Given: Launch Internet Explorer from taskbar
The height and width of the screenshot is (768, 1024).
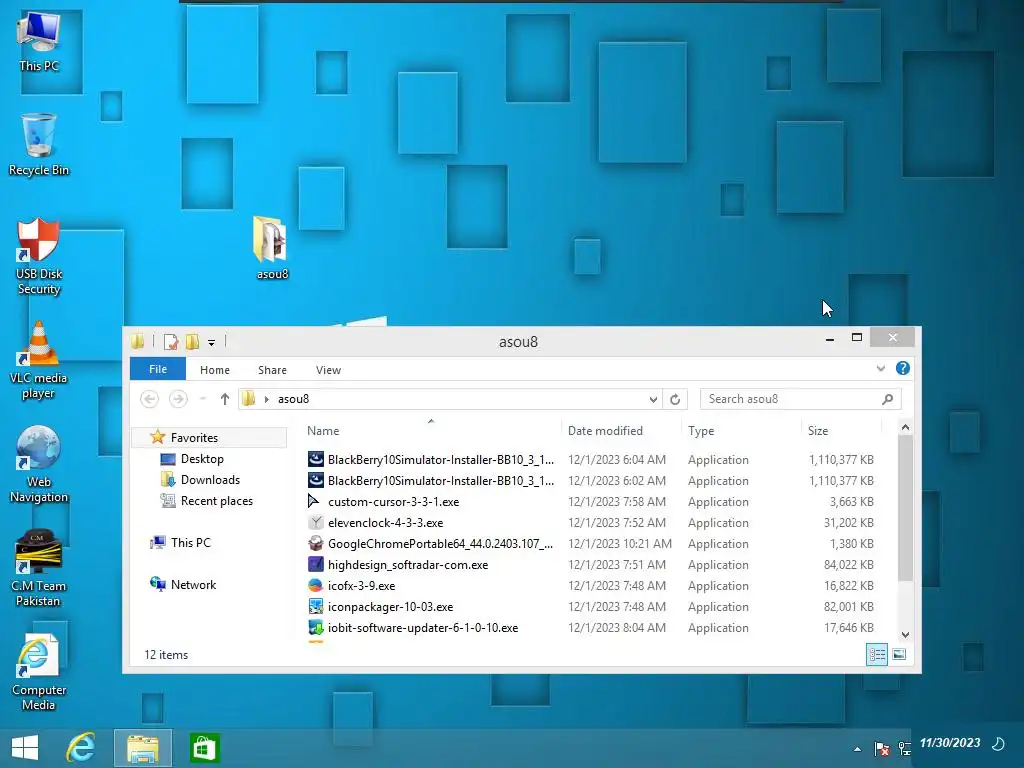Looking at the screenshot, I should (81, 748).
